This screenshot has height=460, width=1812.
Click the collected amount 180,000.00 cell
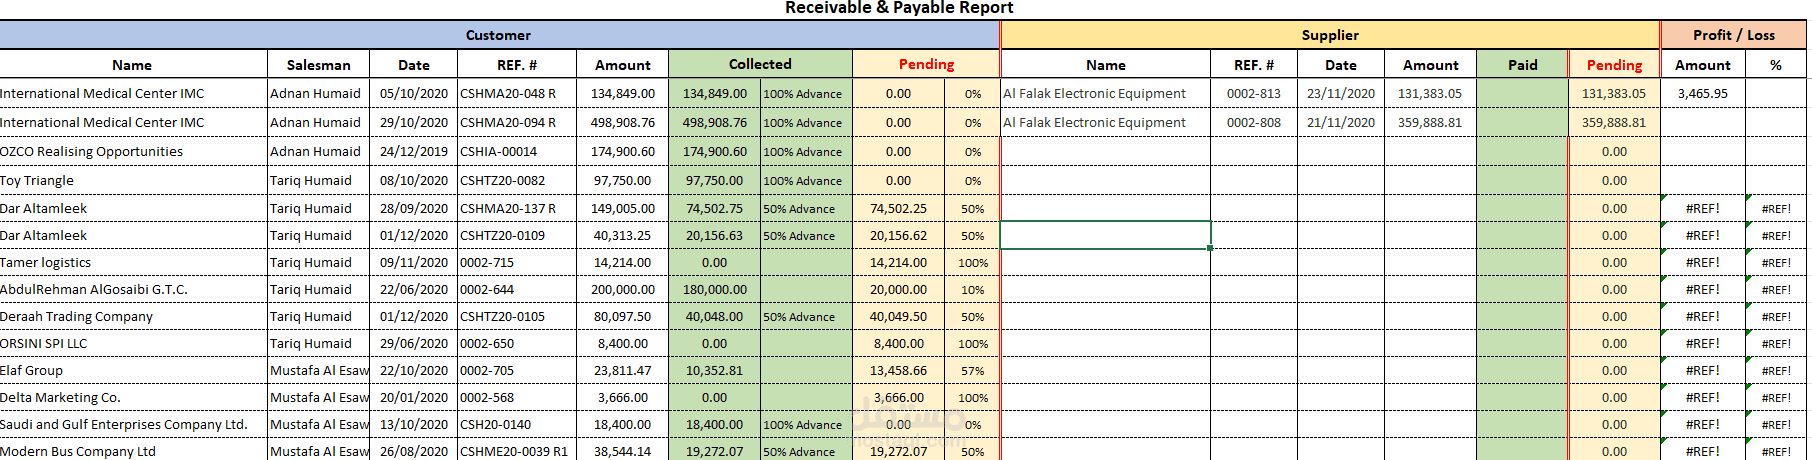tap(714, 289)
